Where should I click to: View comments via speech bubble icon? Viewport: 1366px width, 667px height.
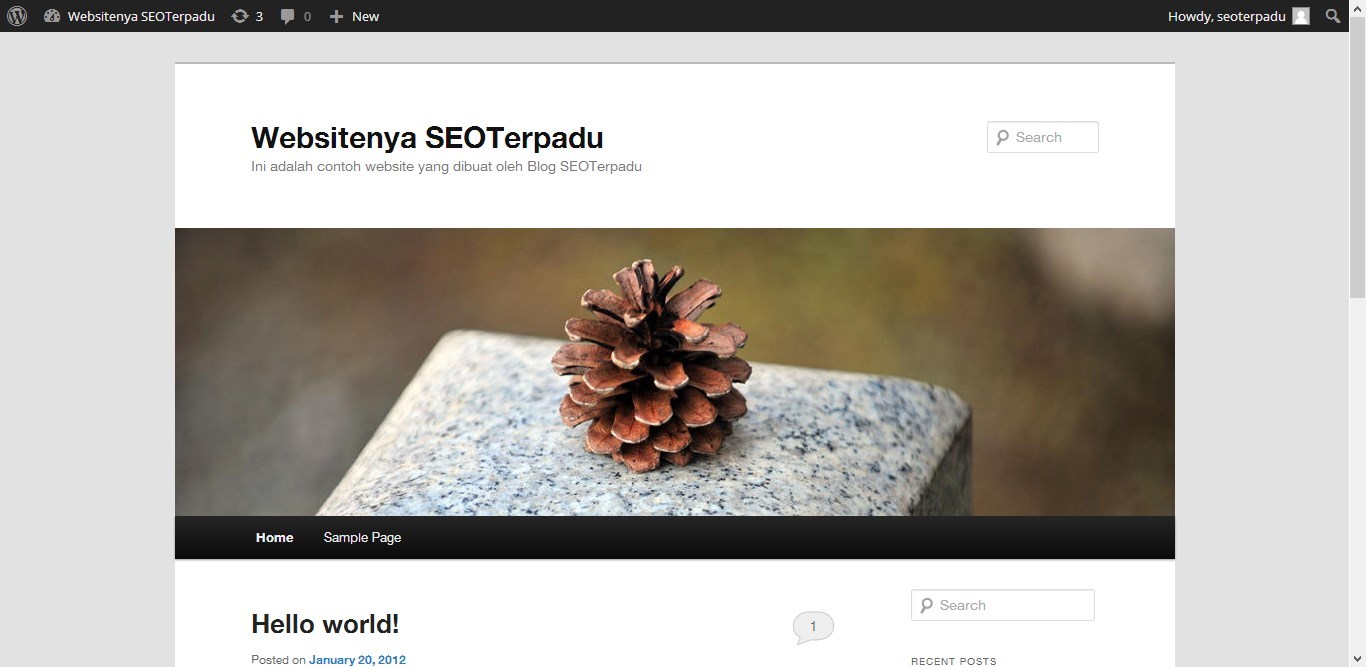[288, 16]
